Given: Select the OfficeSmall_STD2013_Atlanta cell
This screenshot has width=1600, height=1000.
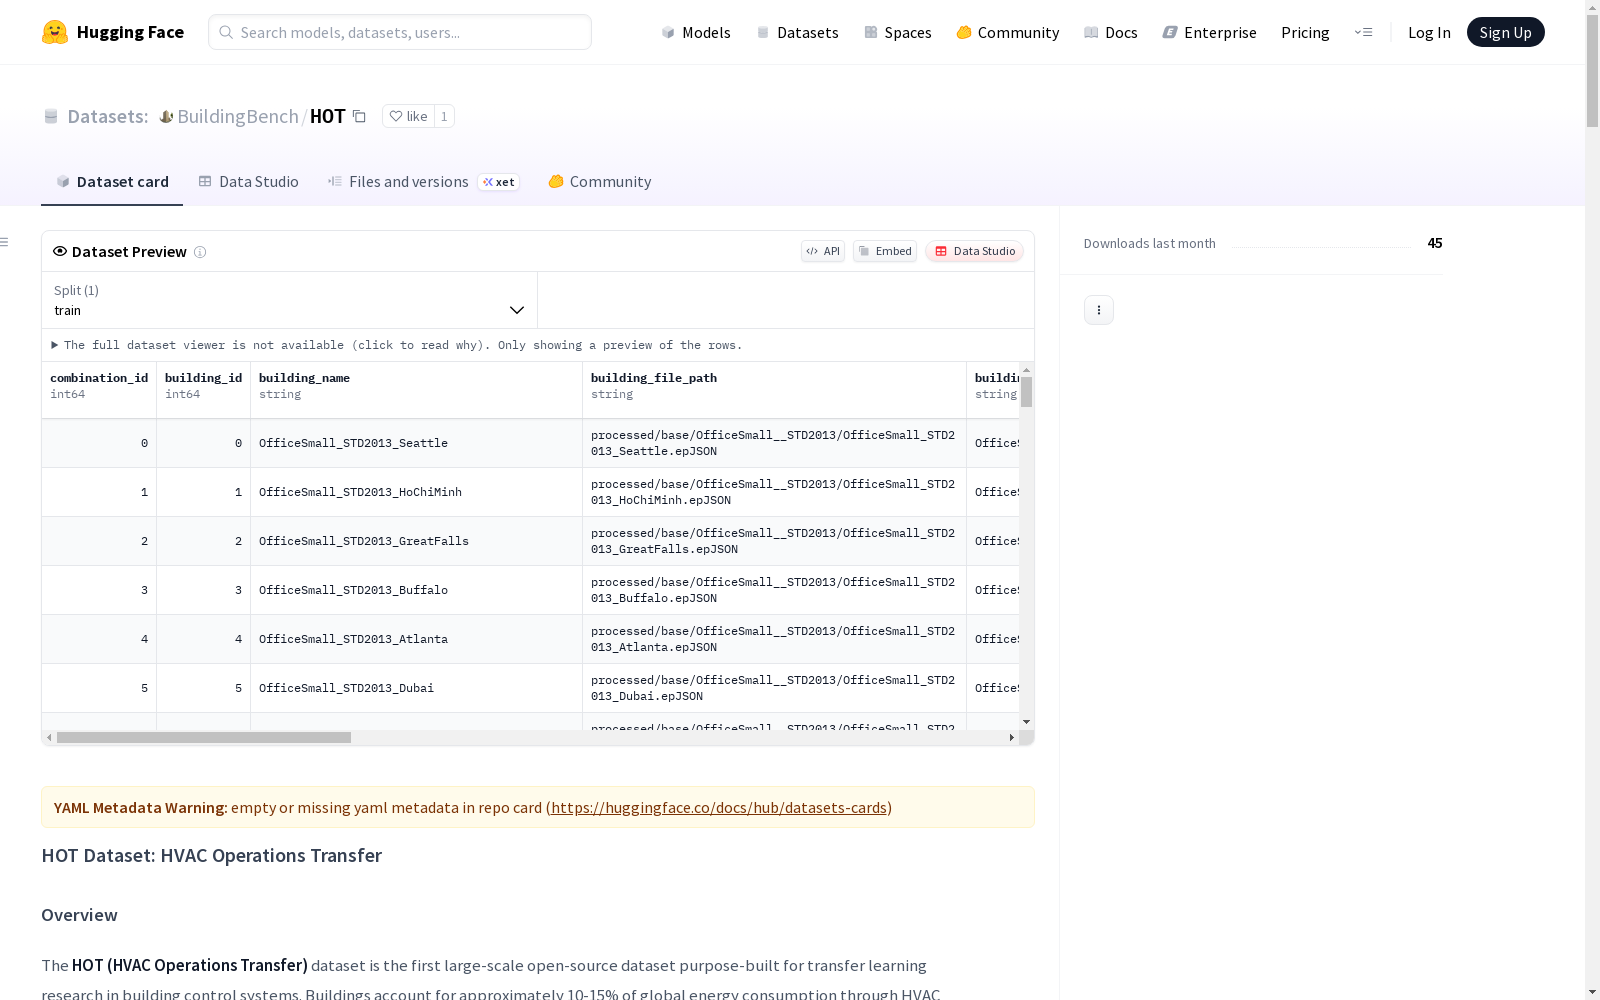Looking at the screenshot, I should 417,639.
